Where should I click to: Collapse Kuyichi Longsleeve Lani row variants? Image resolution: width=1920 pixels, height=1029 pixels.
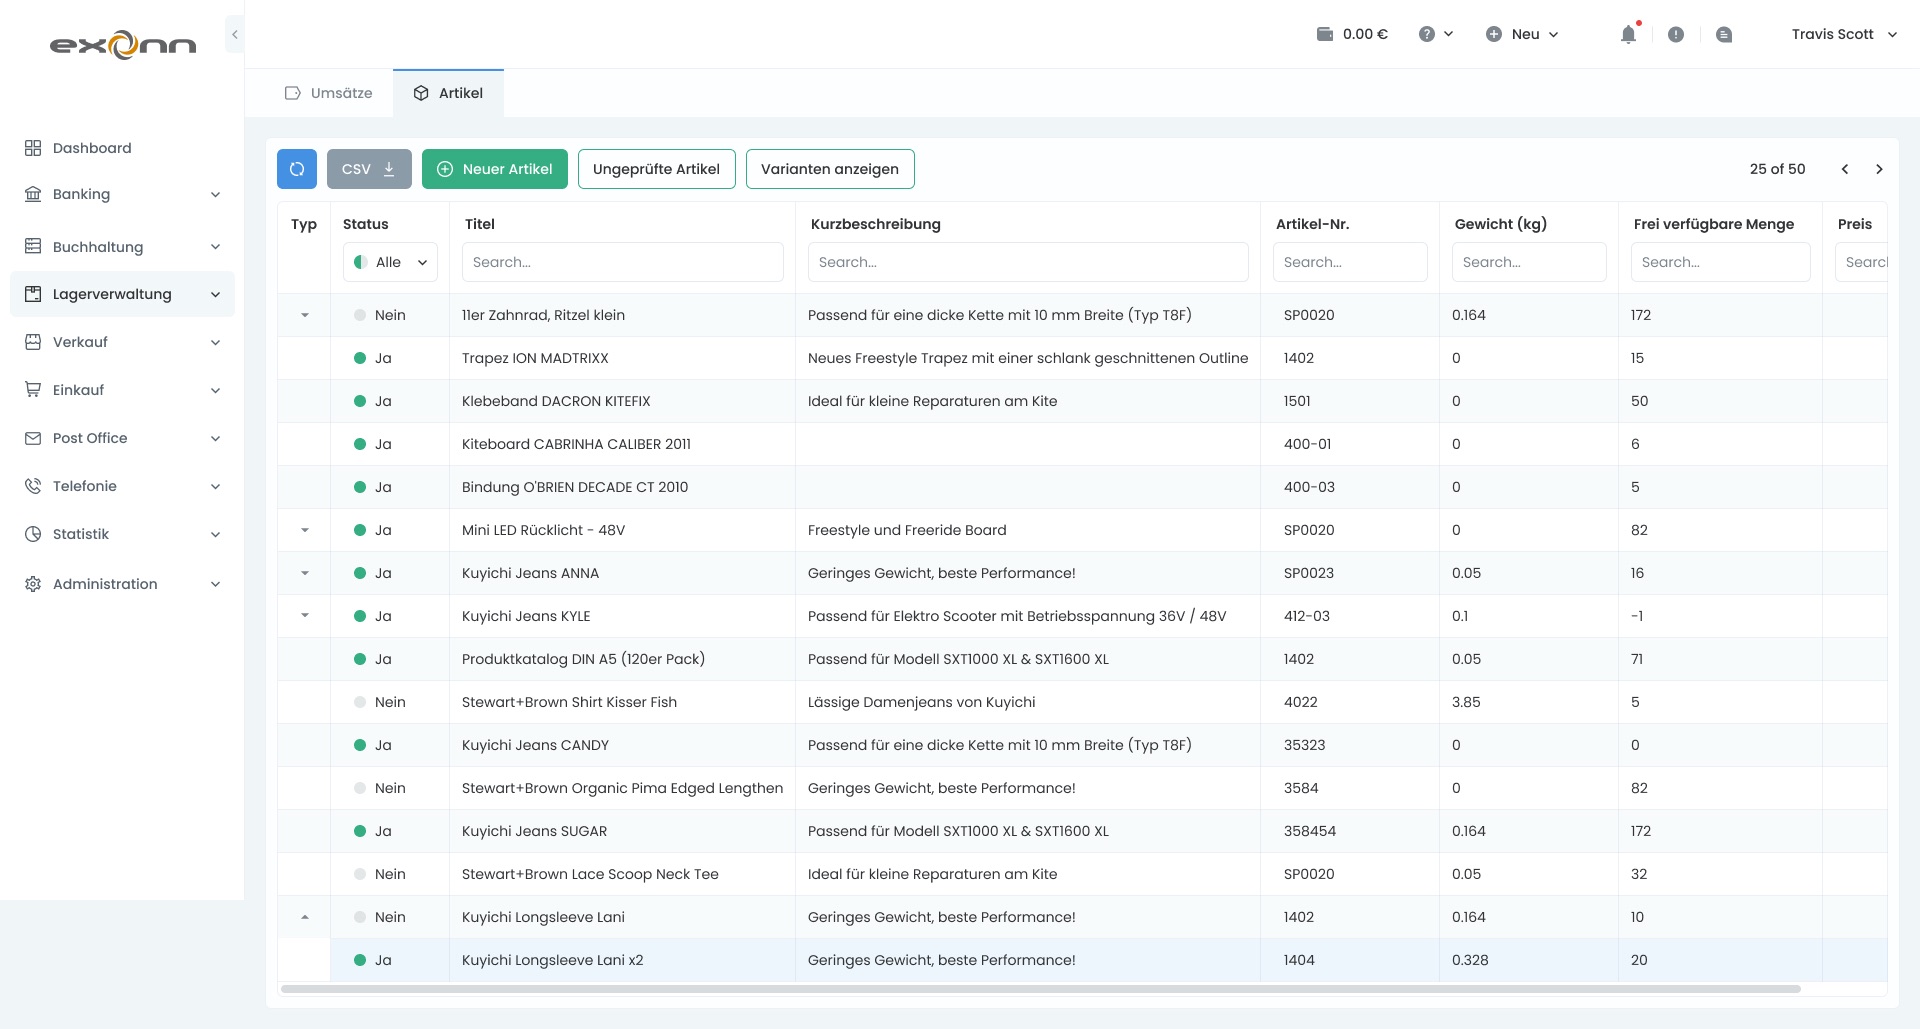click(x=305, y=917)
